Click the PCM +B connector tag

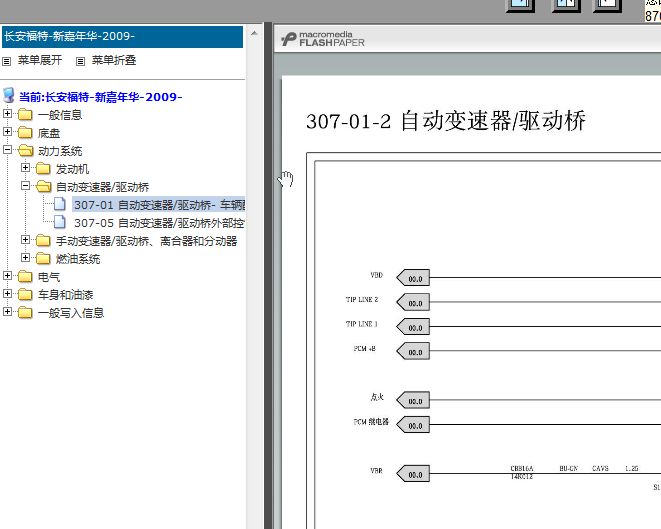click(413, 352)
